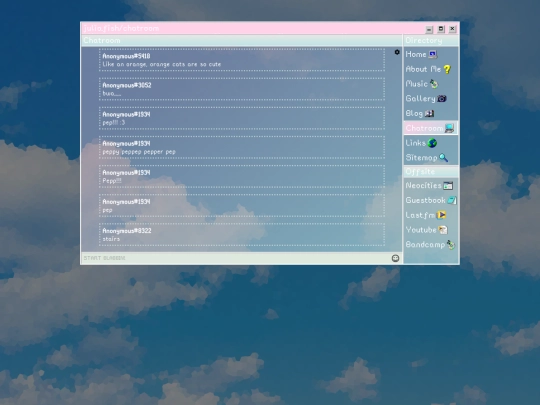This screenshot has width=540, height=405.
Task: Click the question mark icon beside About Me
Action: click(447, 69)
